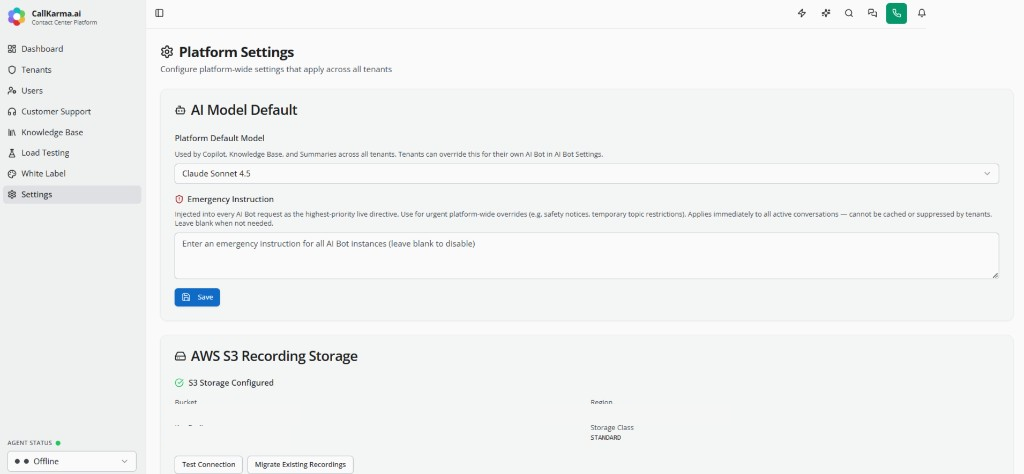Click Test Connection button
The image size is (1024, 474).
point(208,464)
